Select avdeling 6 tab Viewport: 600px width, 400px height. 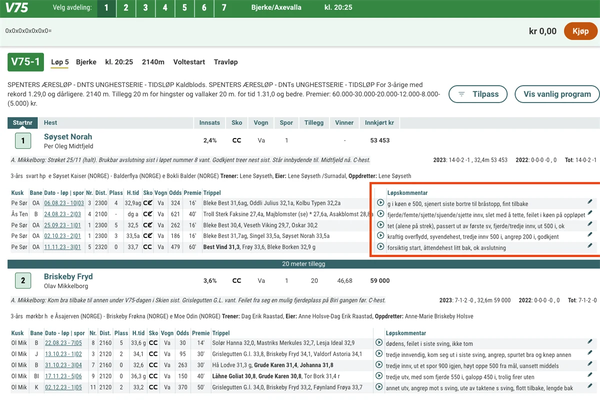[x=204, y=8]
